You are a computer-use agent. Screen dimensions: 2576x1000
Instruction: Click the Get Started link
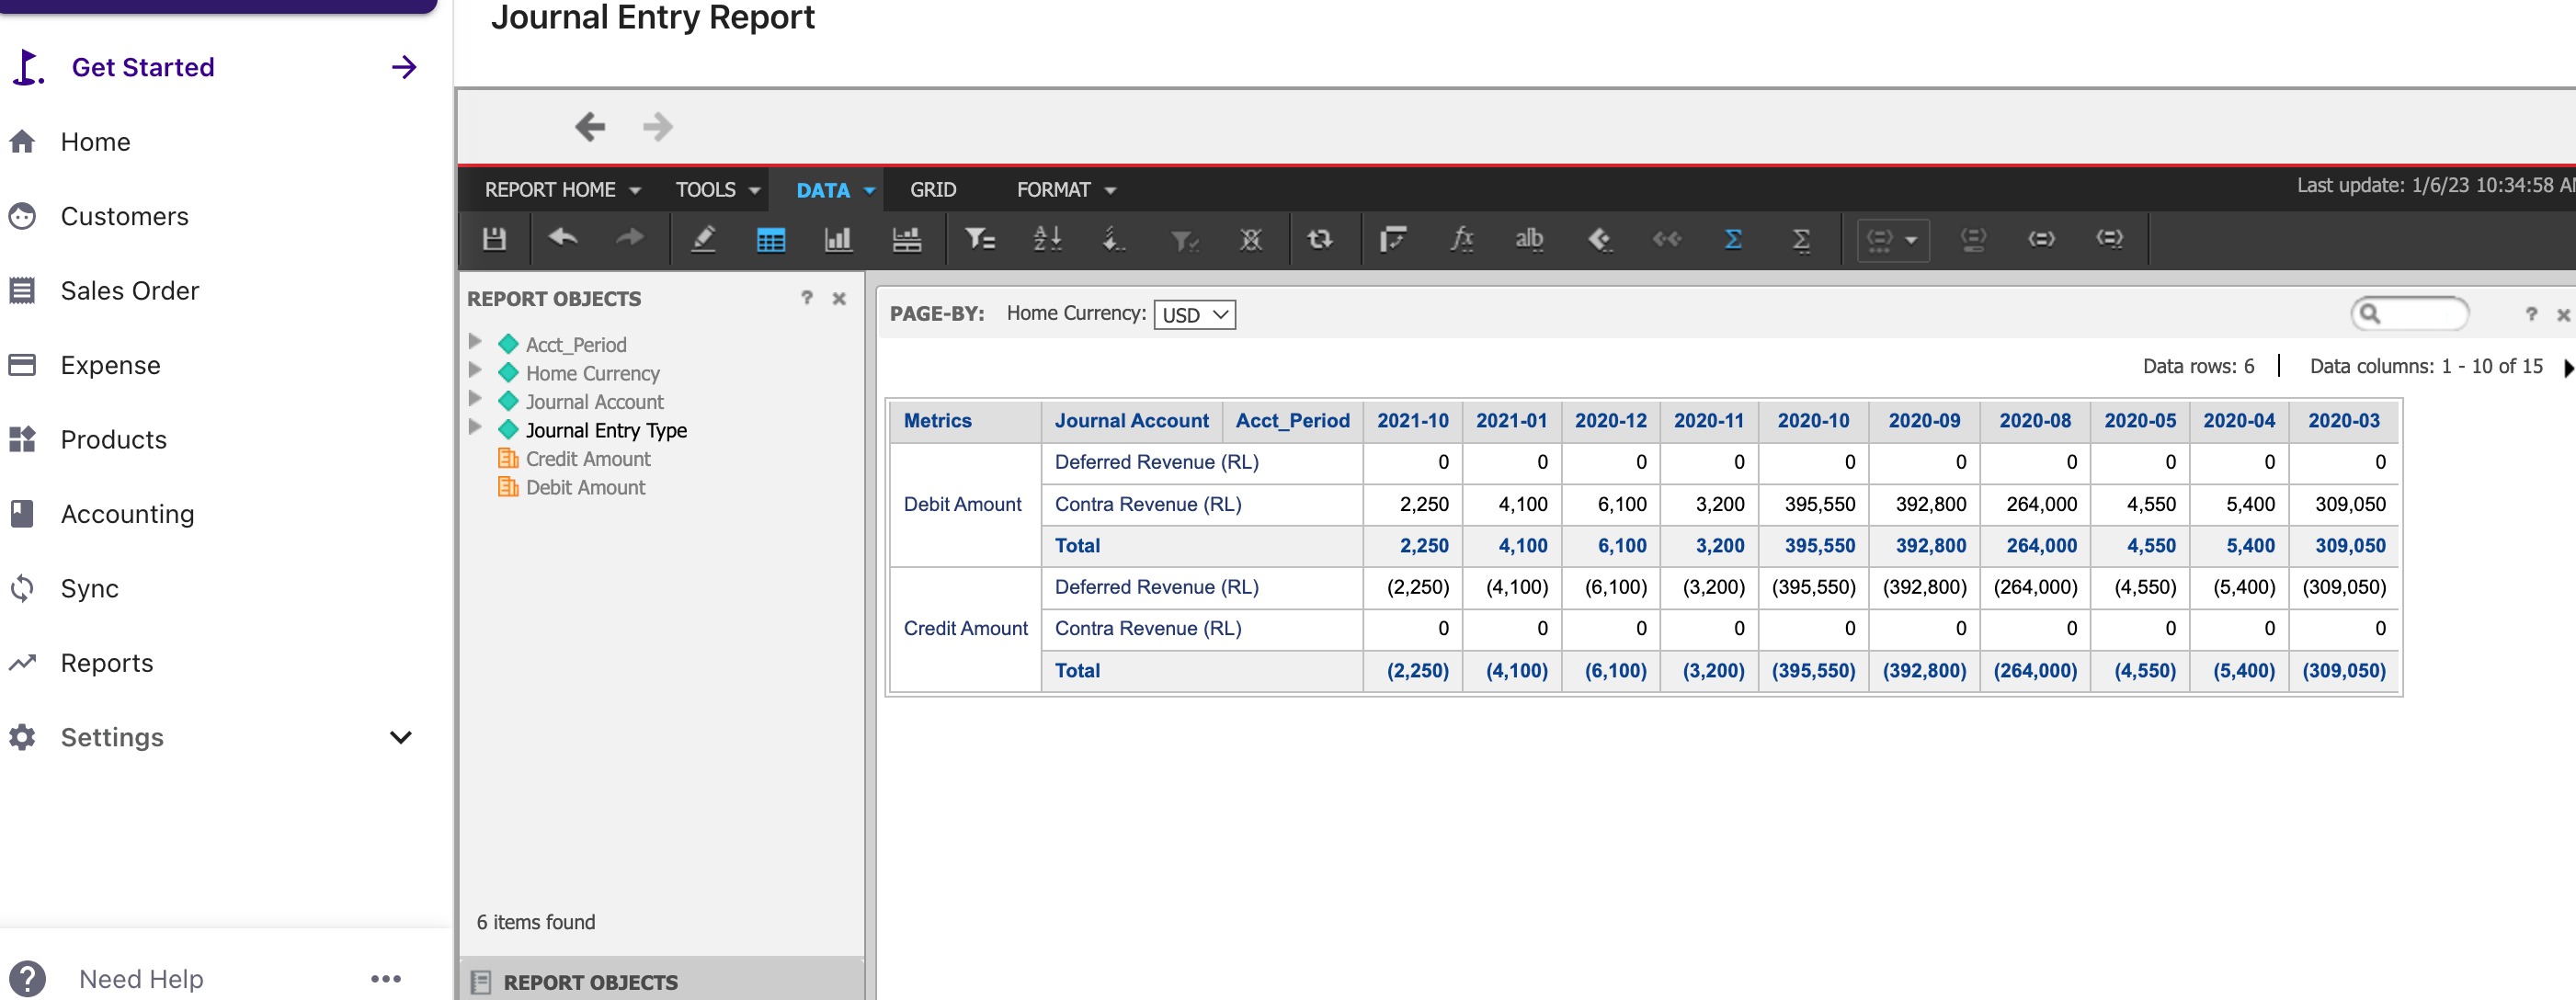(x=143, y=67)
